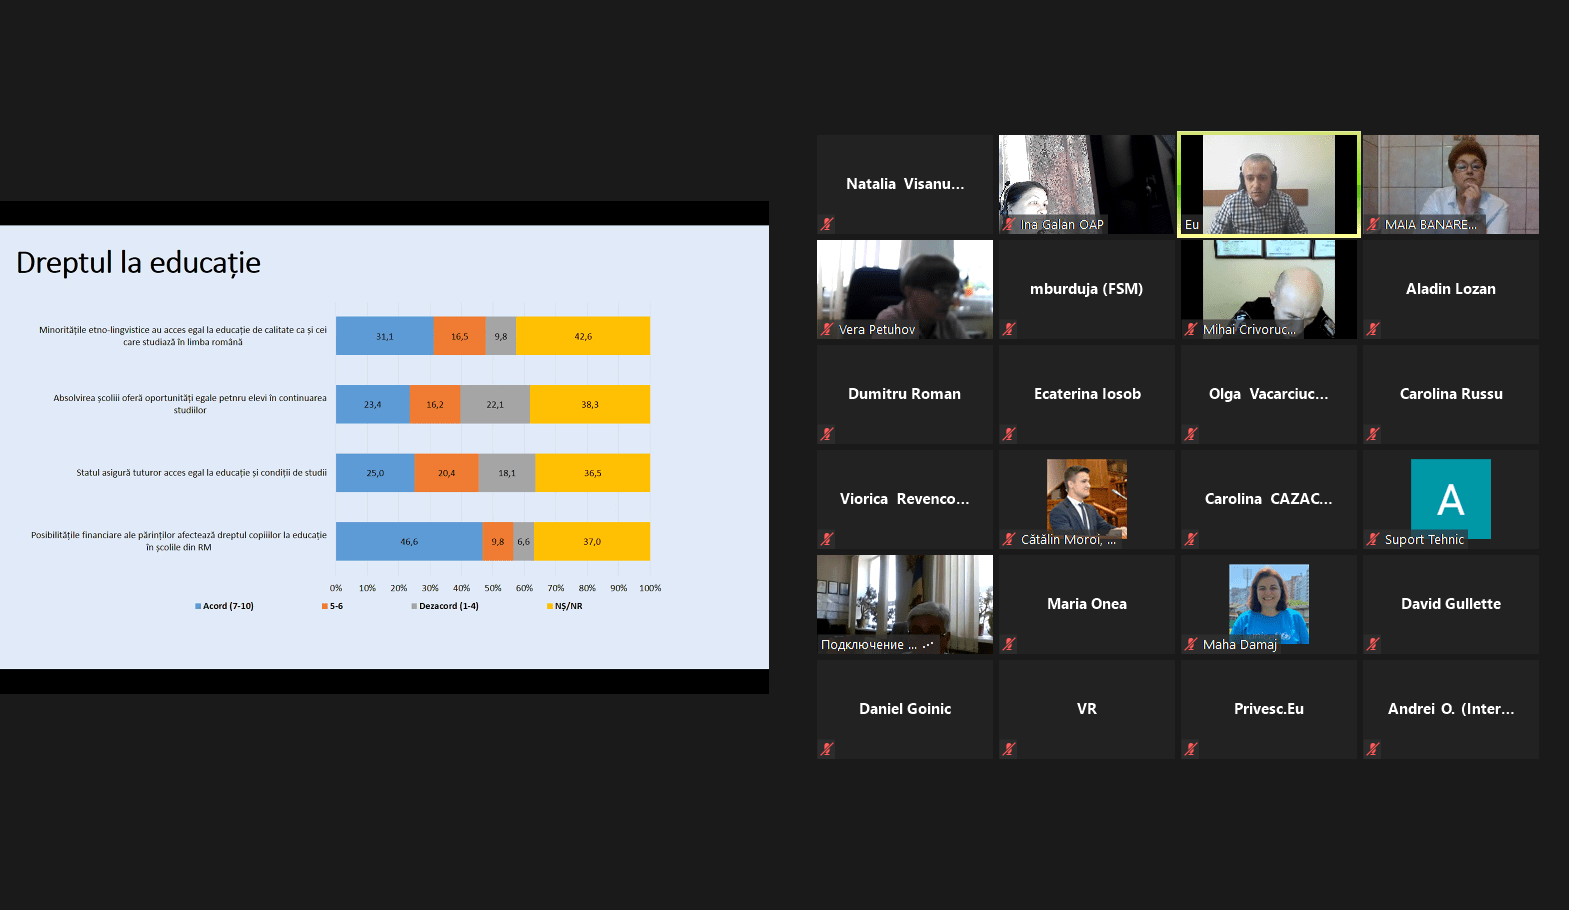Click the 'Ecaterina Iosob' participant name

1087,394
